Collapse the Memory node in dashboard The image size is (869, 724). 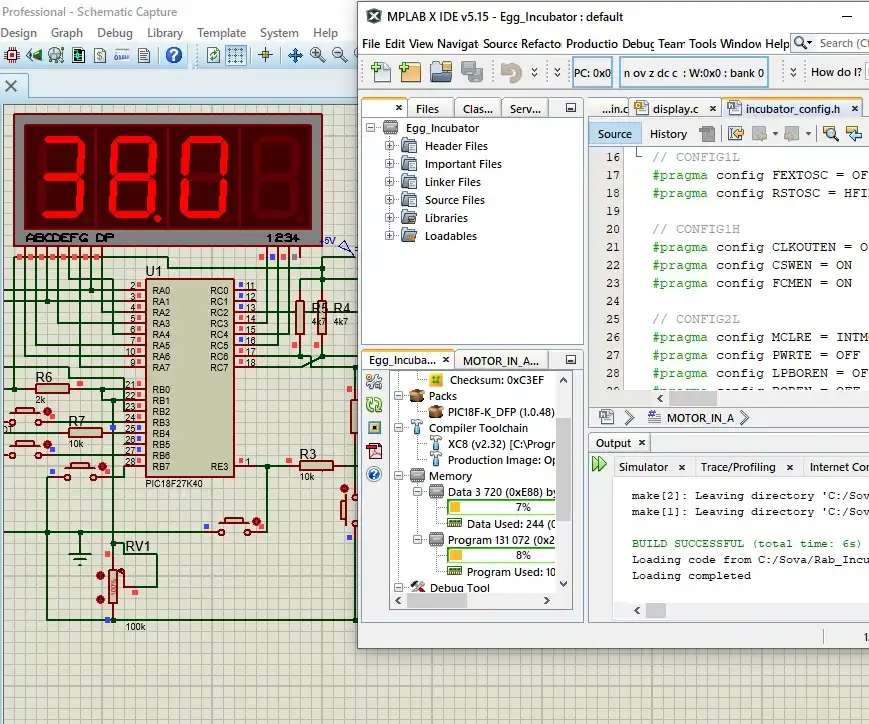pos(400,476)
